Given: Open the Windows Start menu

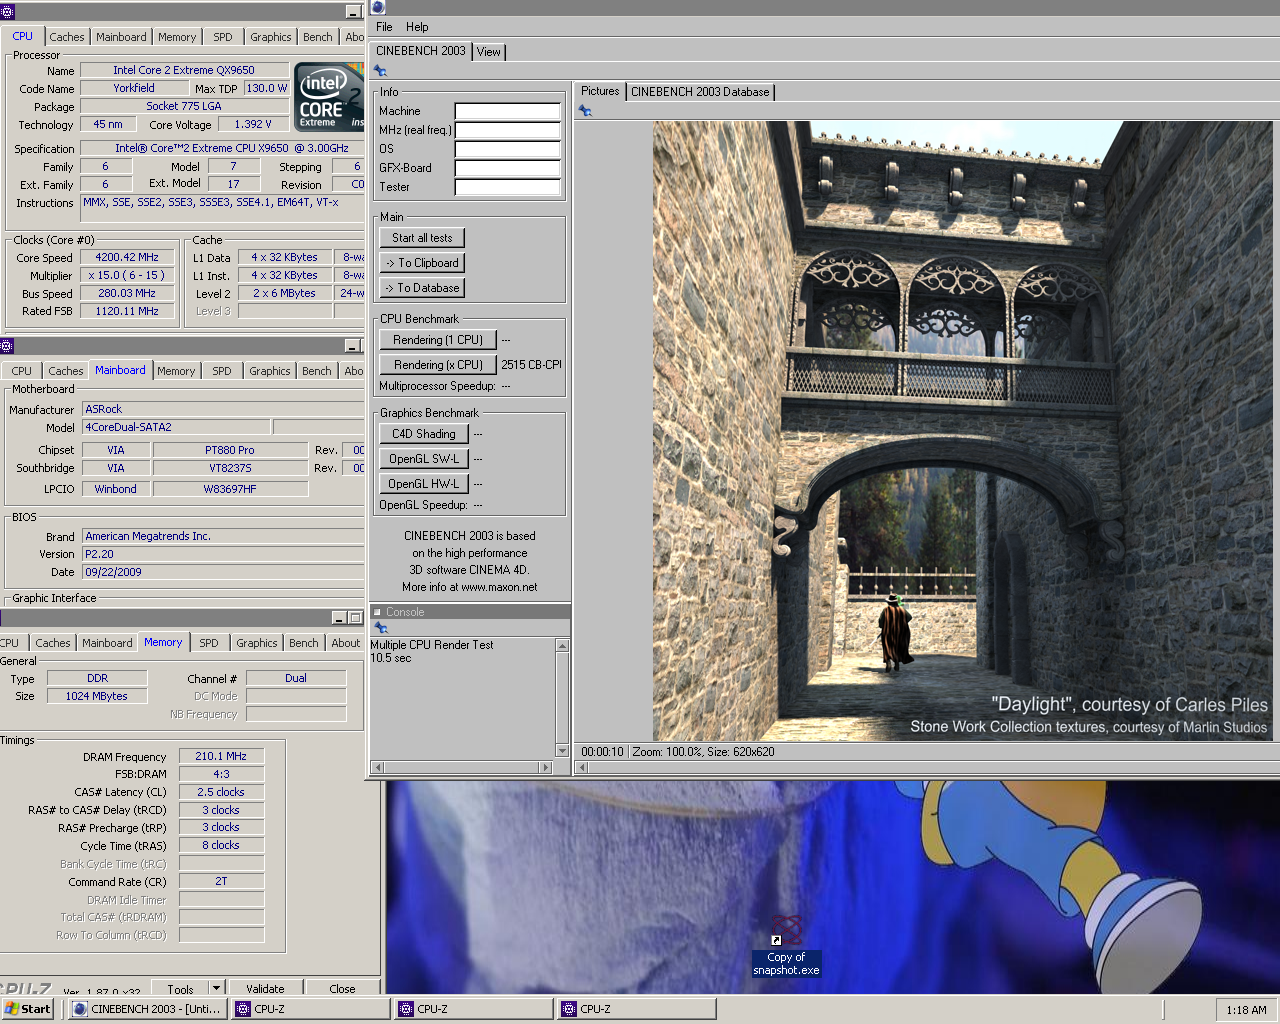Looking at the screenshot, I should click(28, 1009).
